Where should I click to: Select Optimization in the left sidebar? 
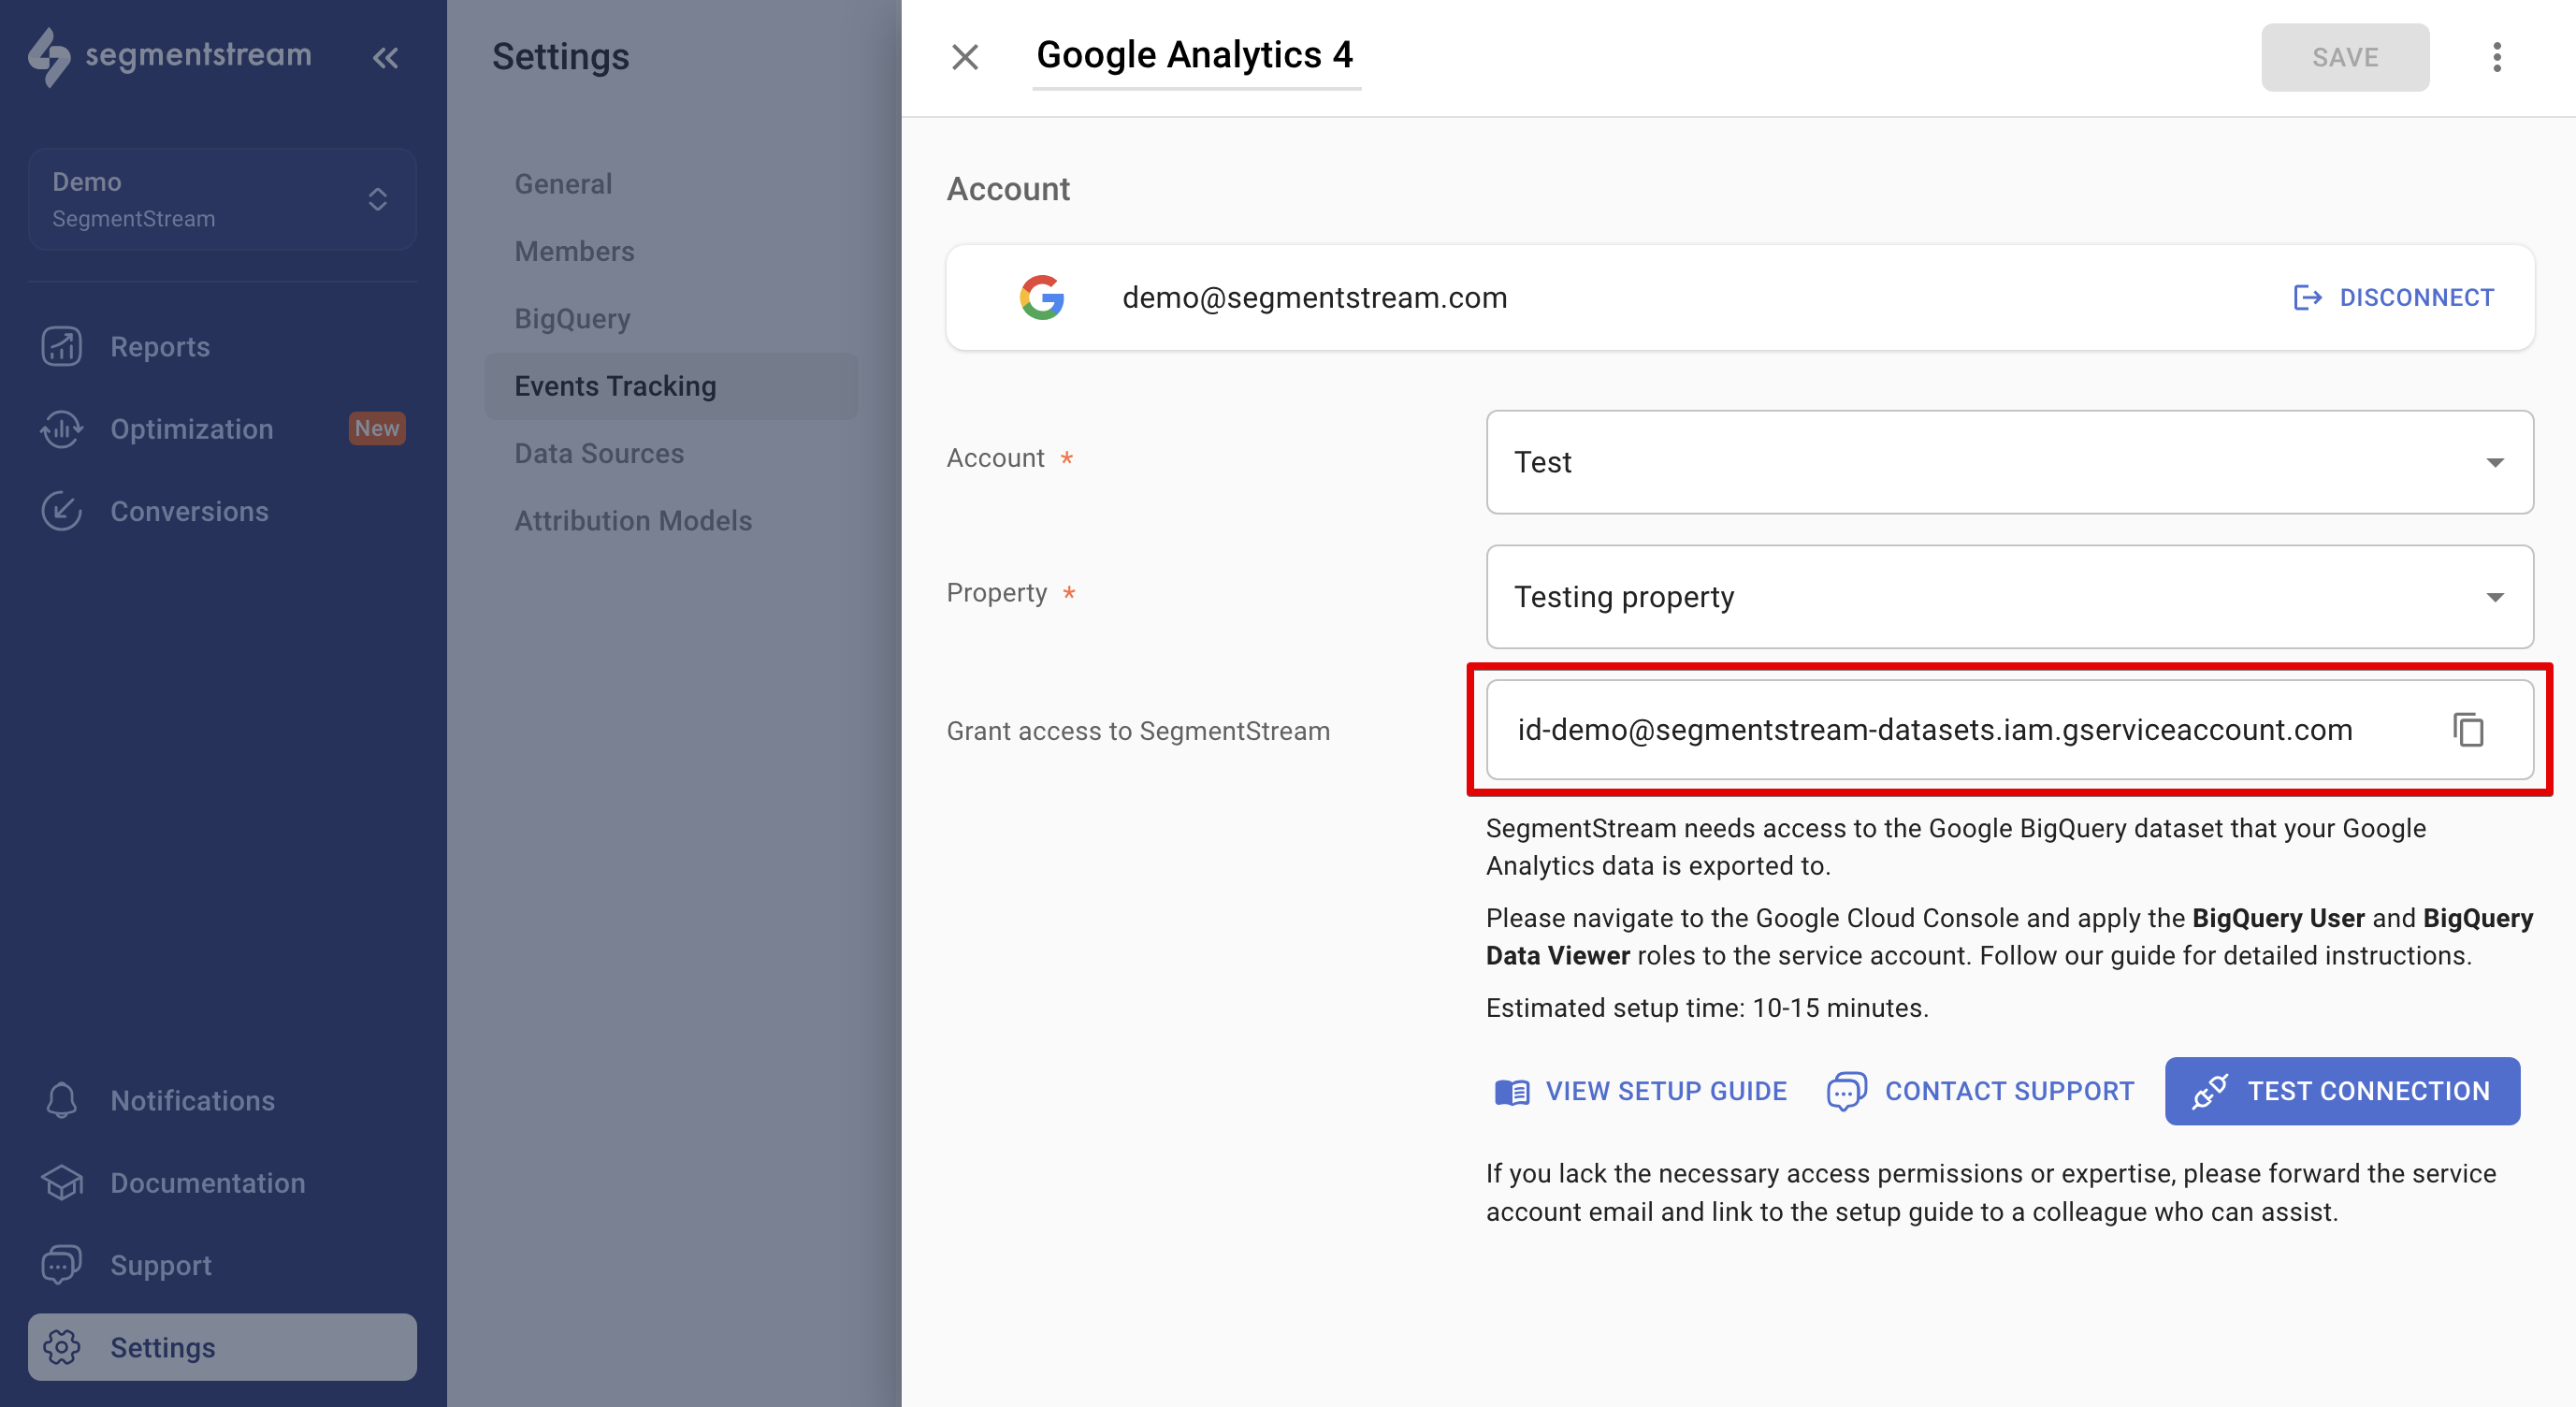click(191, 428)
